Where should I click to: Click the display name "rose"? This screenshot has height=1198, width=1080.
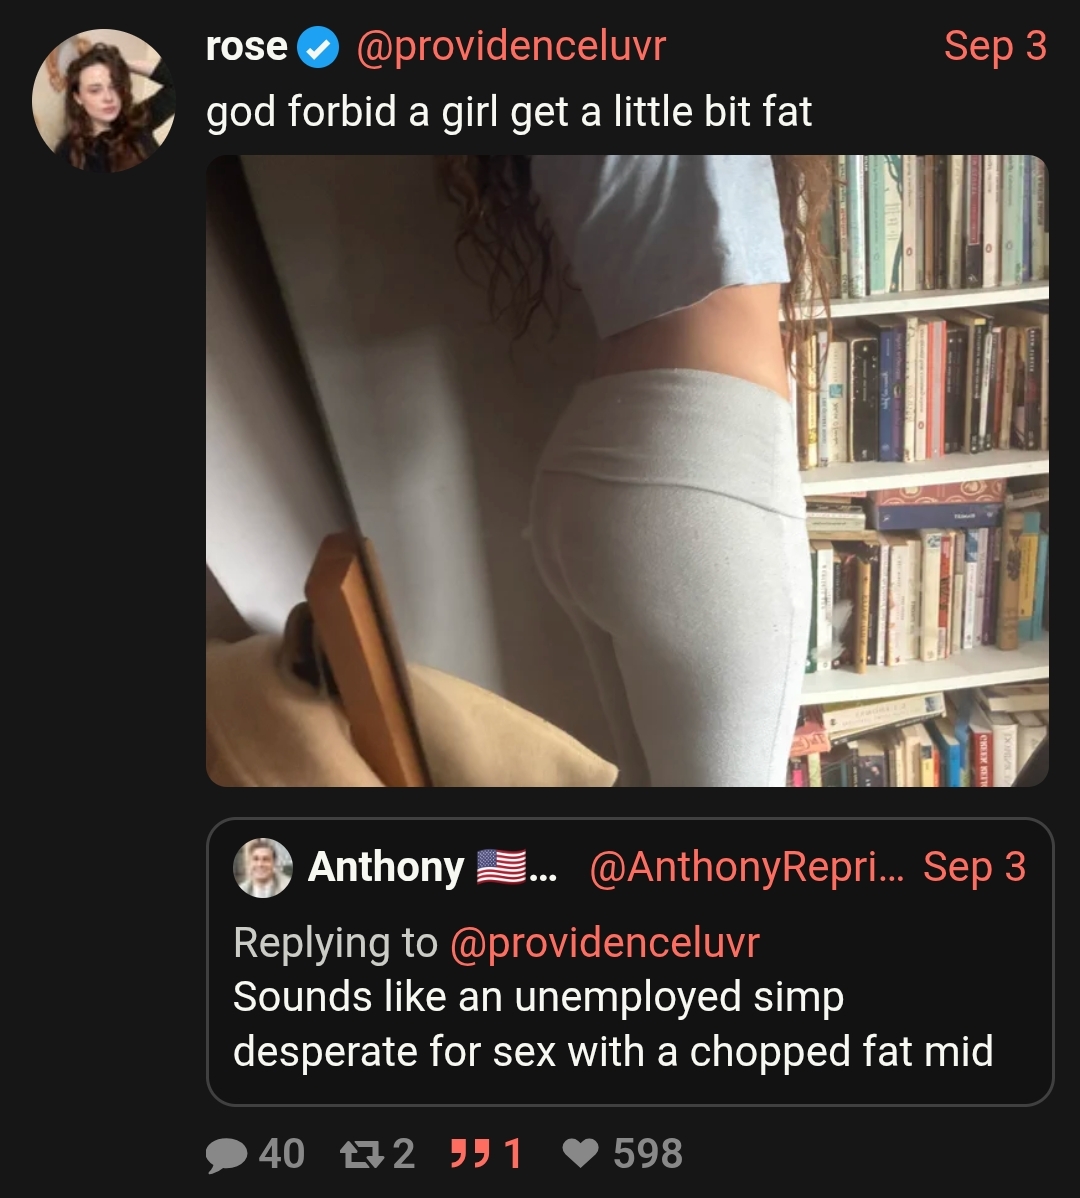click(x=247, y=47)
